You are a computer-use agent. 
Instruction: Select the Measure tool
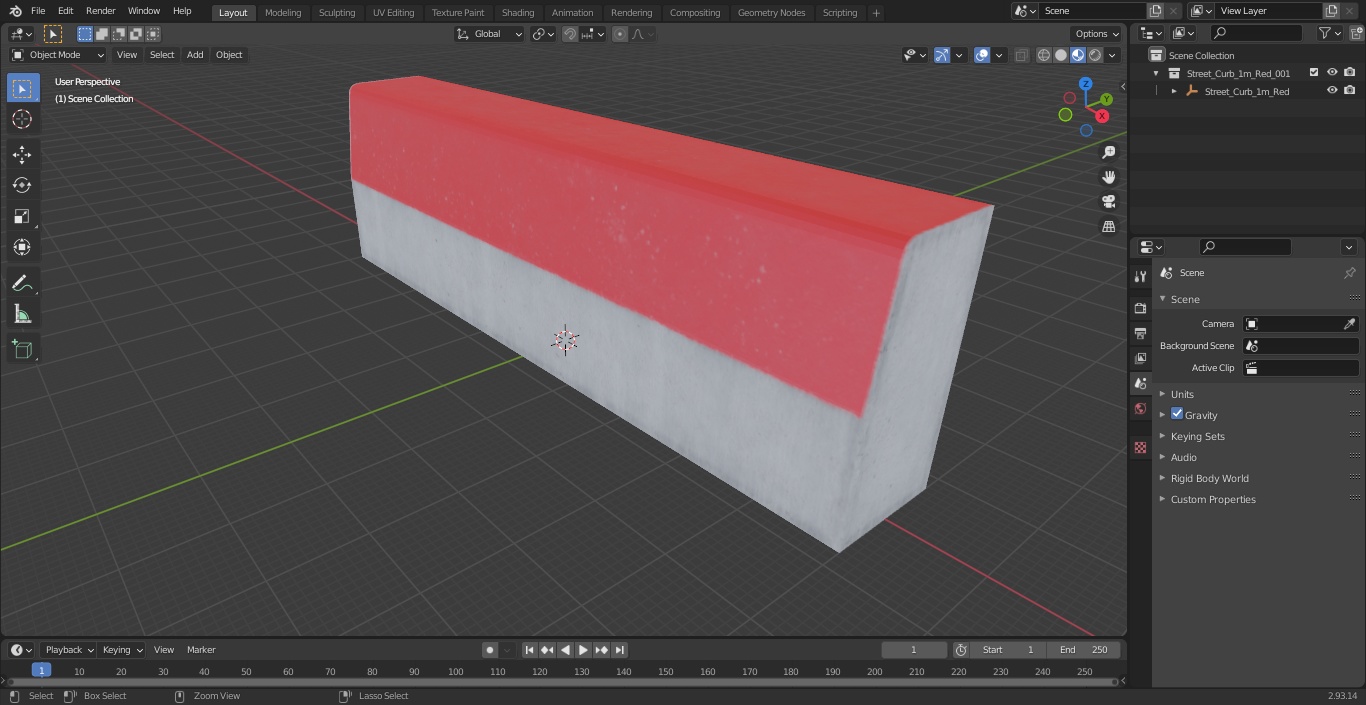[22, 314]
